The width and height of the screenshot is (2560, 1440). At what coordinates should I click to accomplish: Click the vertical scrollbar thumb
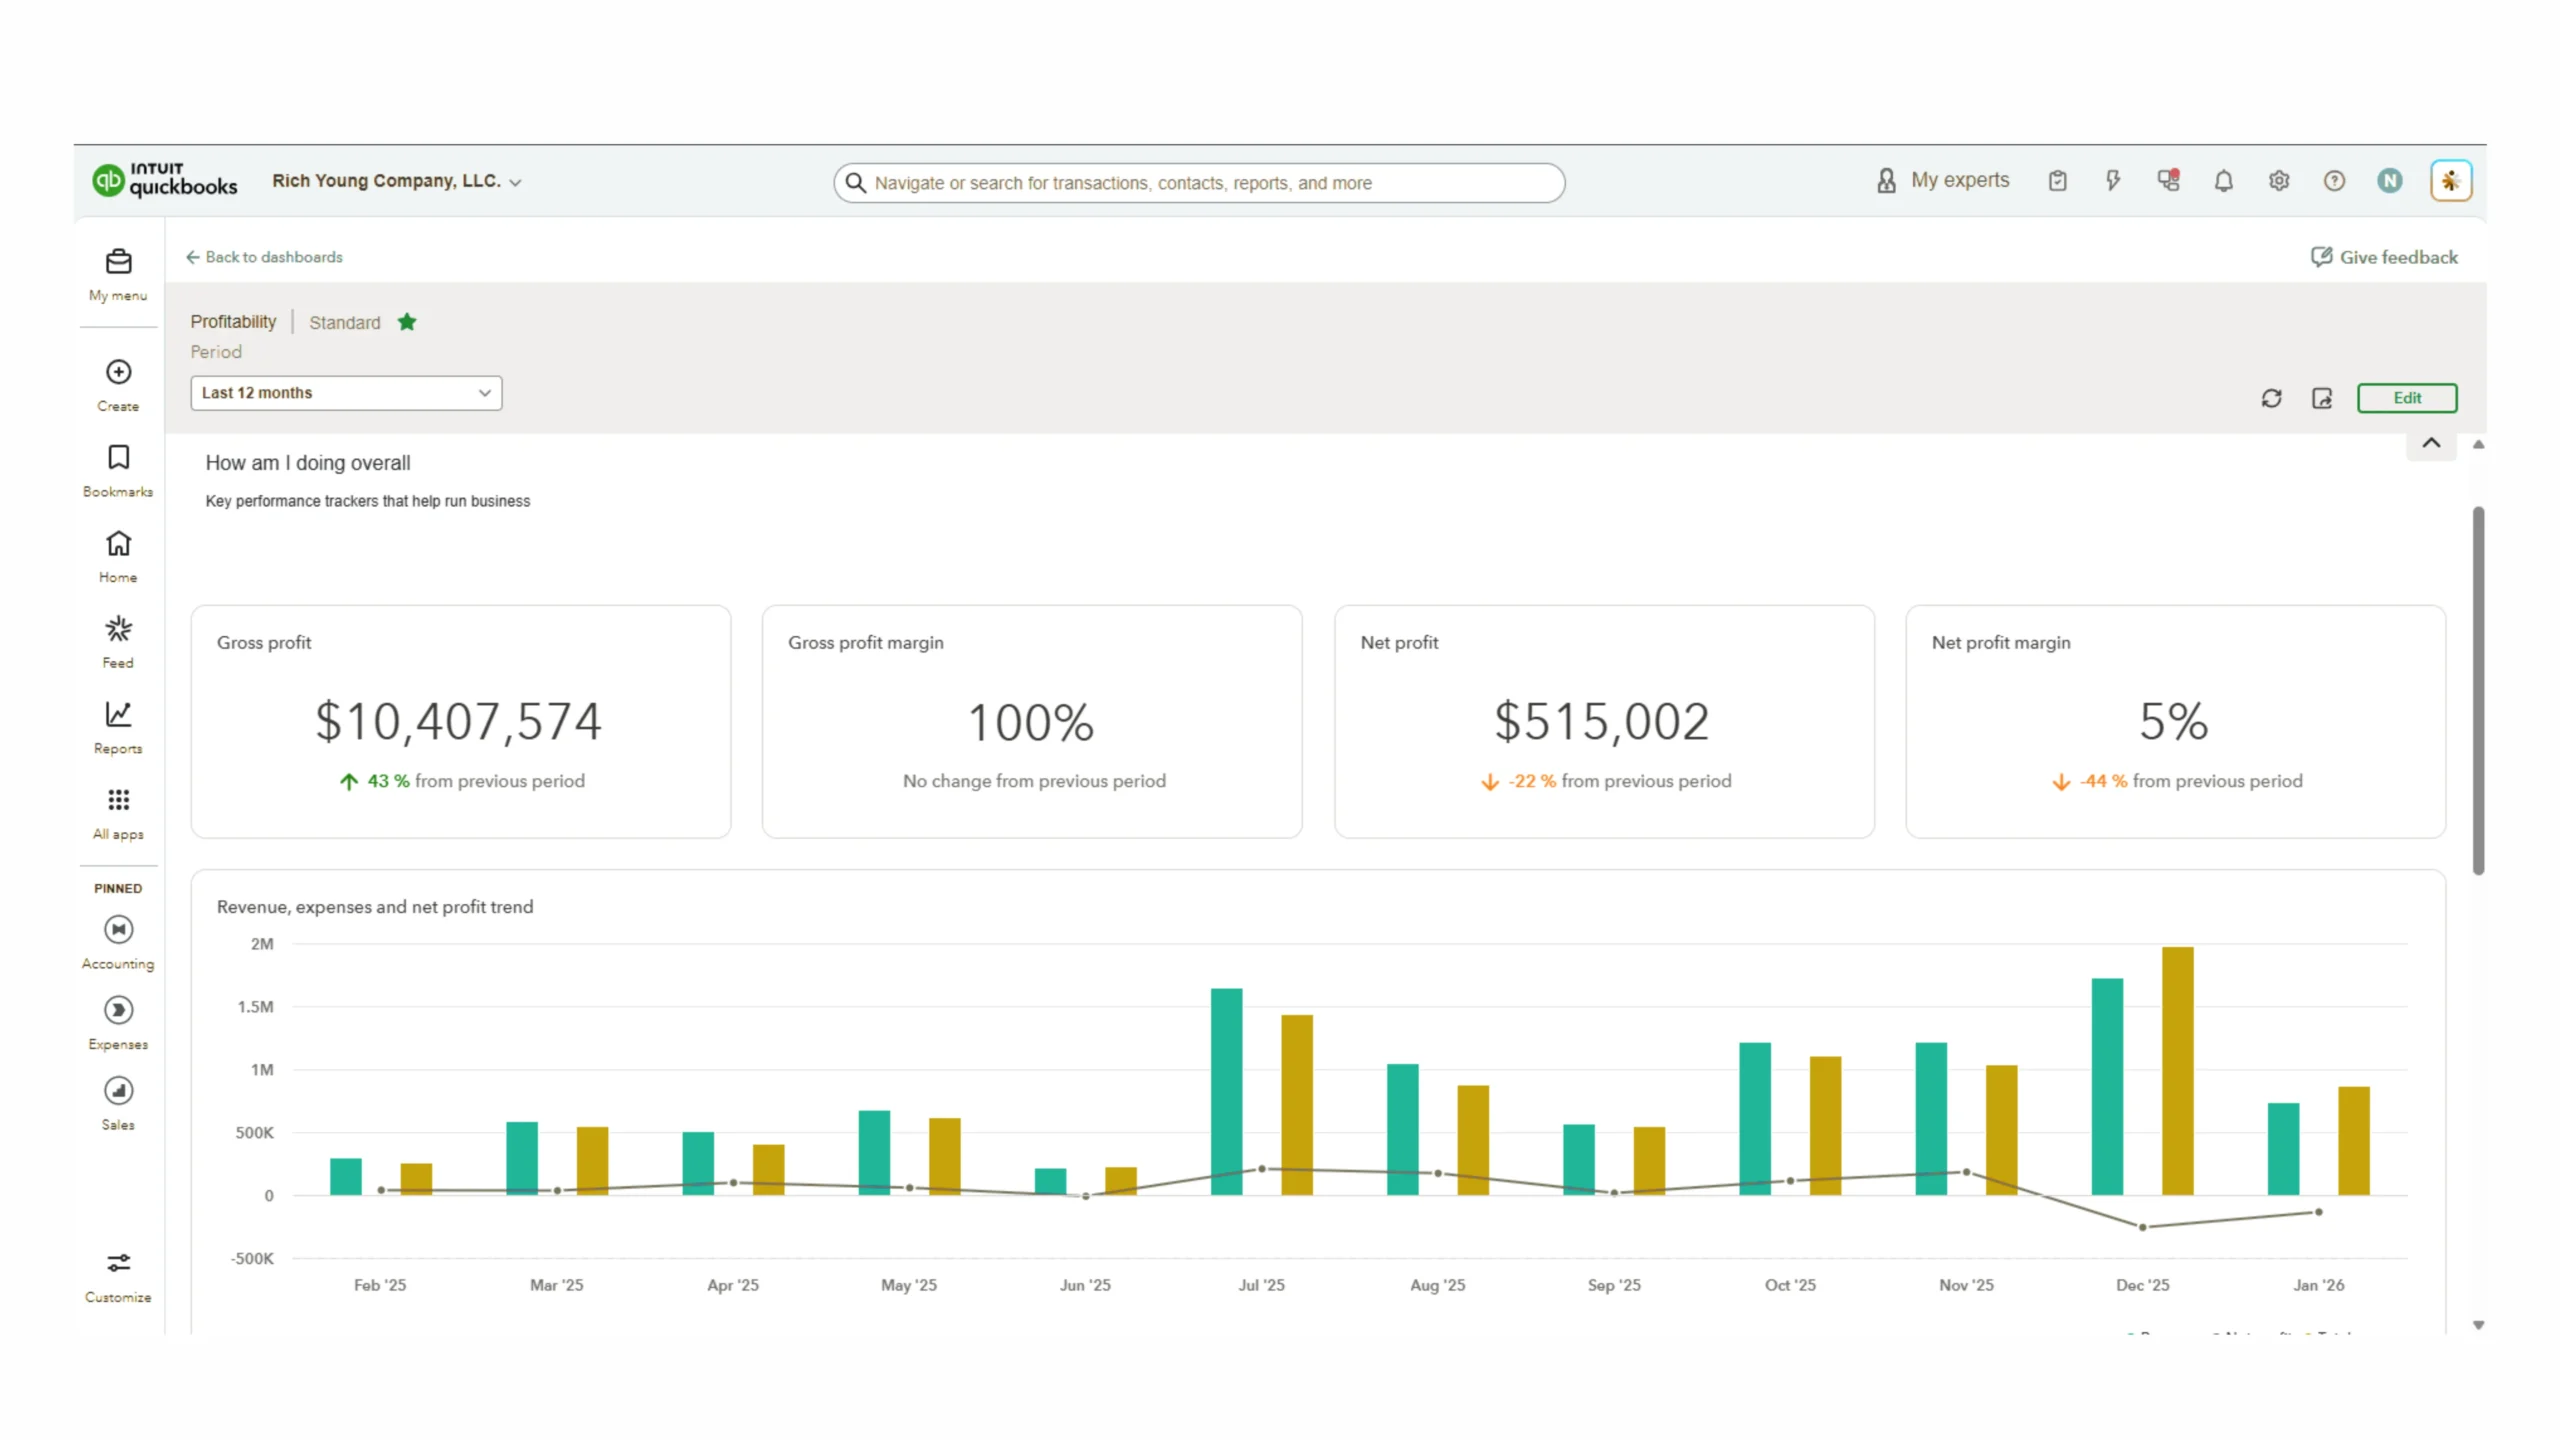pyautogui.click(x=2477, y=690)
